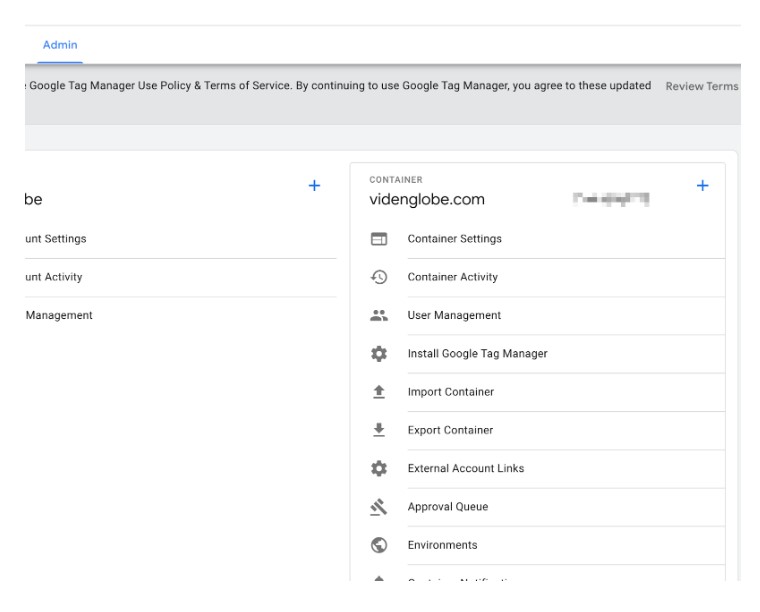Click the Container Settings window icon
The image size is (760, 612).
[379, 239]
